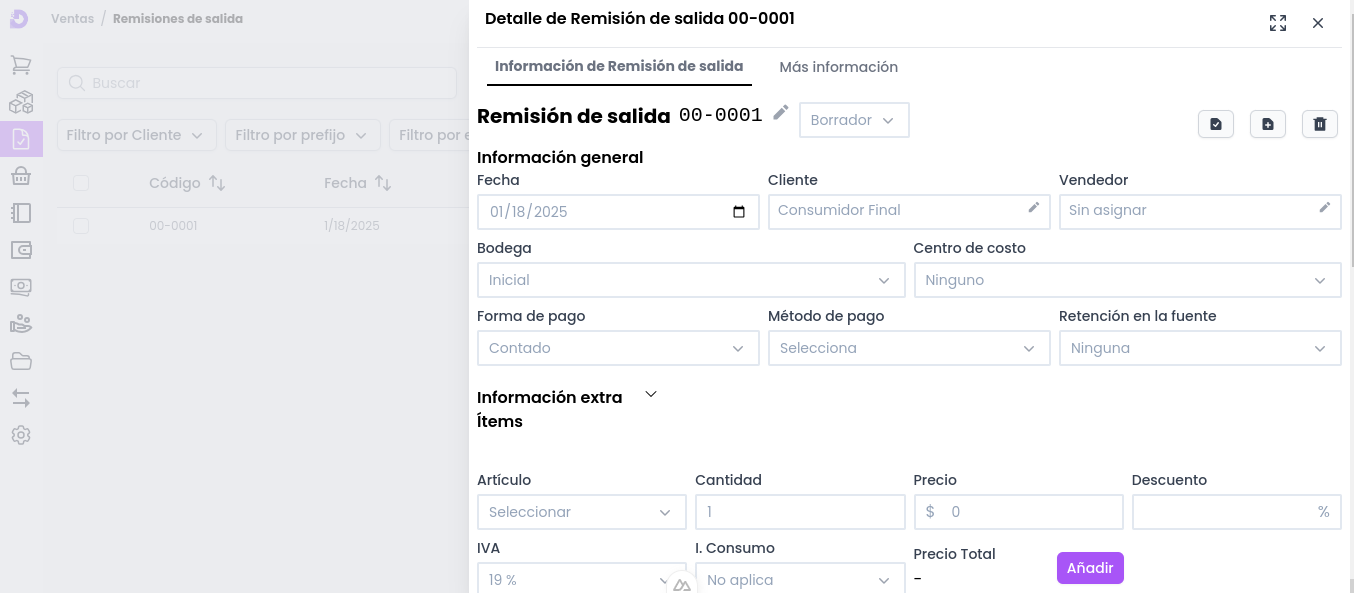This screenshot has width=1354, height=593.
Task: Open the Bodega dropdown showing Inicial
Action: pyautogui.click(x=690, y=280)
